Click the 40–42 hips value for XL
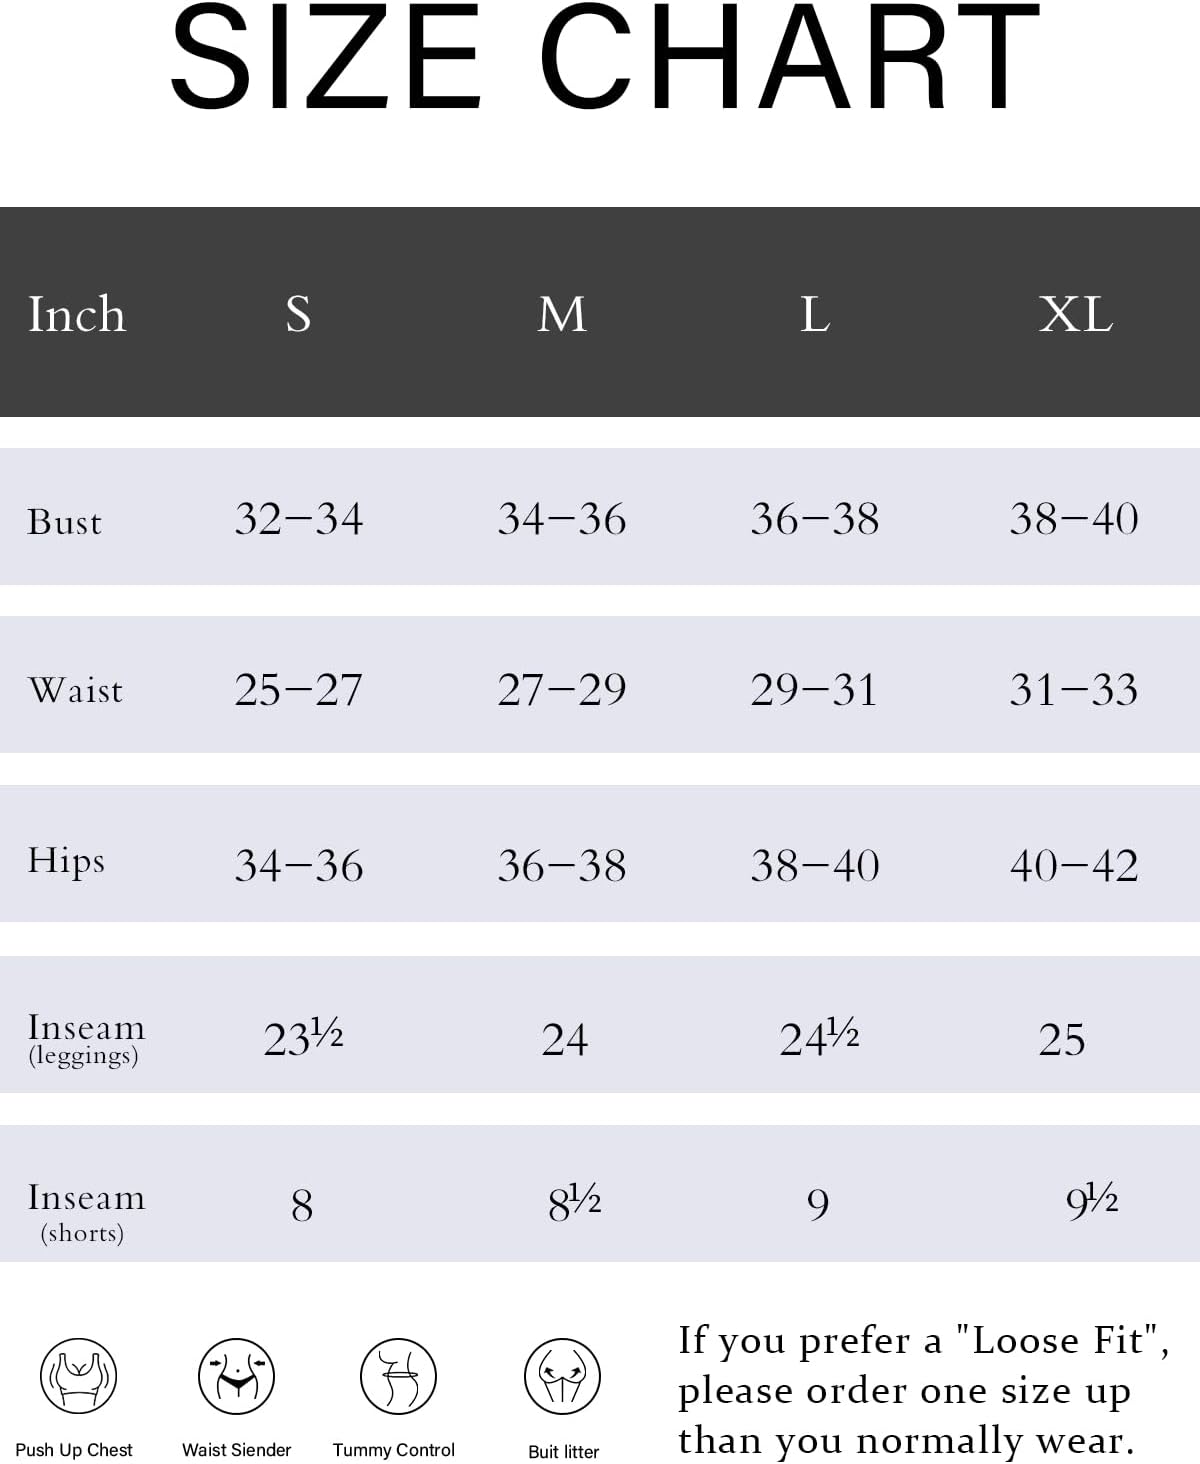Screen dimensions: 1200x1464 click(x=1074, y=865)
